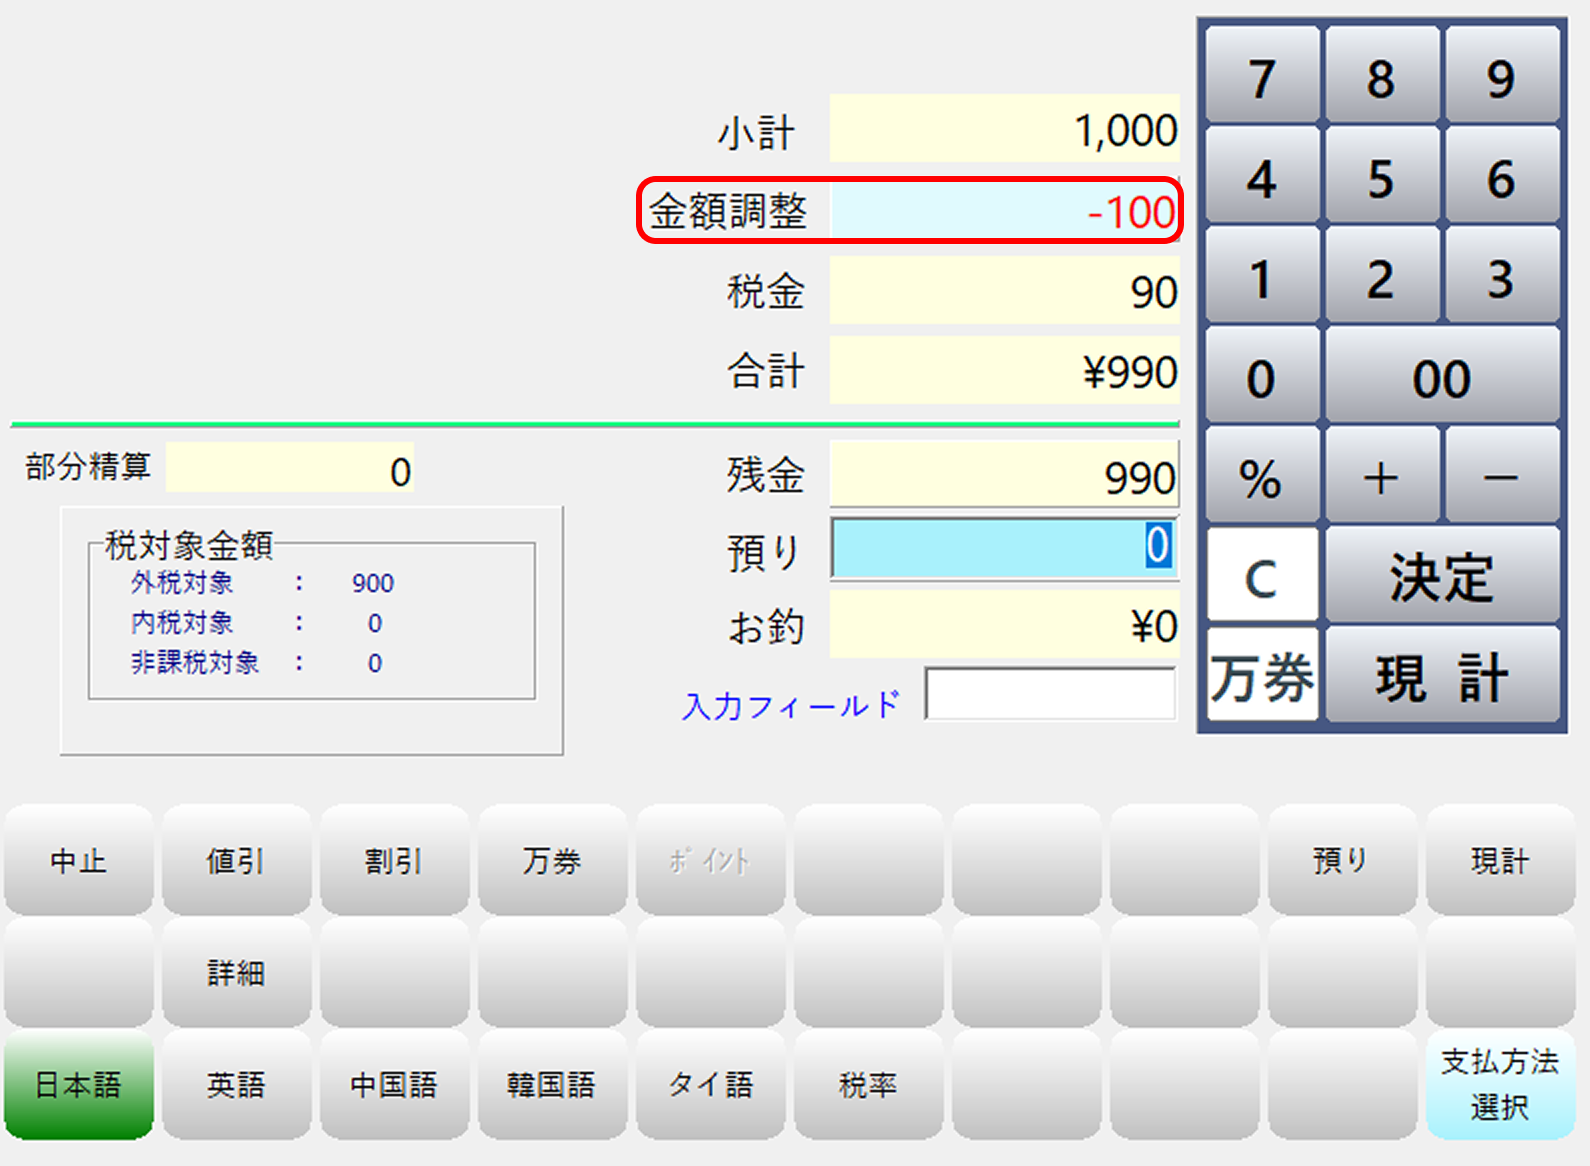Click the plus (+) keypad key
This screenshot has height=1166, width=1590.
pyautogui.click(x=1381, y=478)
